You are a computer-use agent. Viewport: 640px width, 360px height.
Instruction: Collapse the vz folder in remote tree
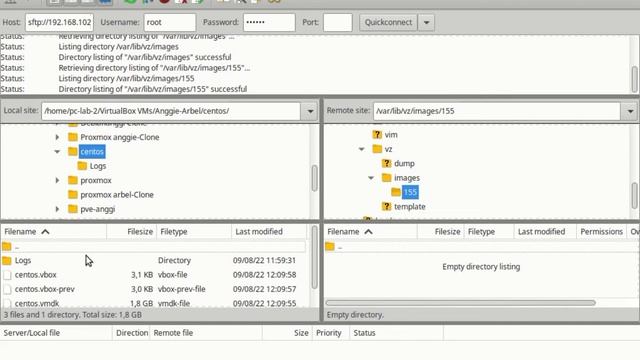click(x=362, y=149)
